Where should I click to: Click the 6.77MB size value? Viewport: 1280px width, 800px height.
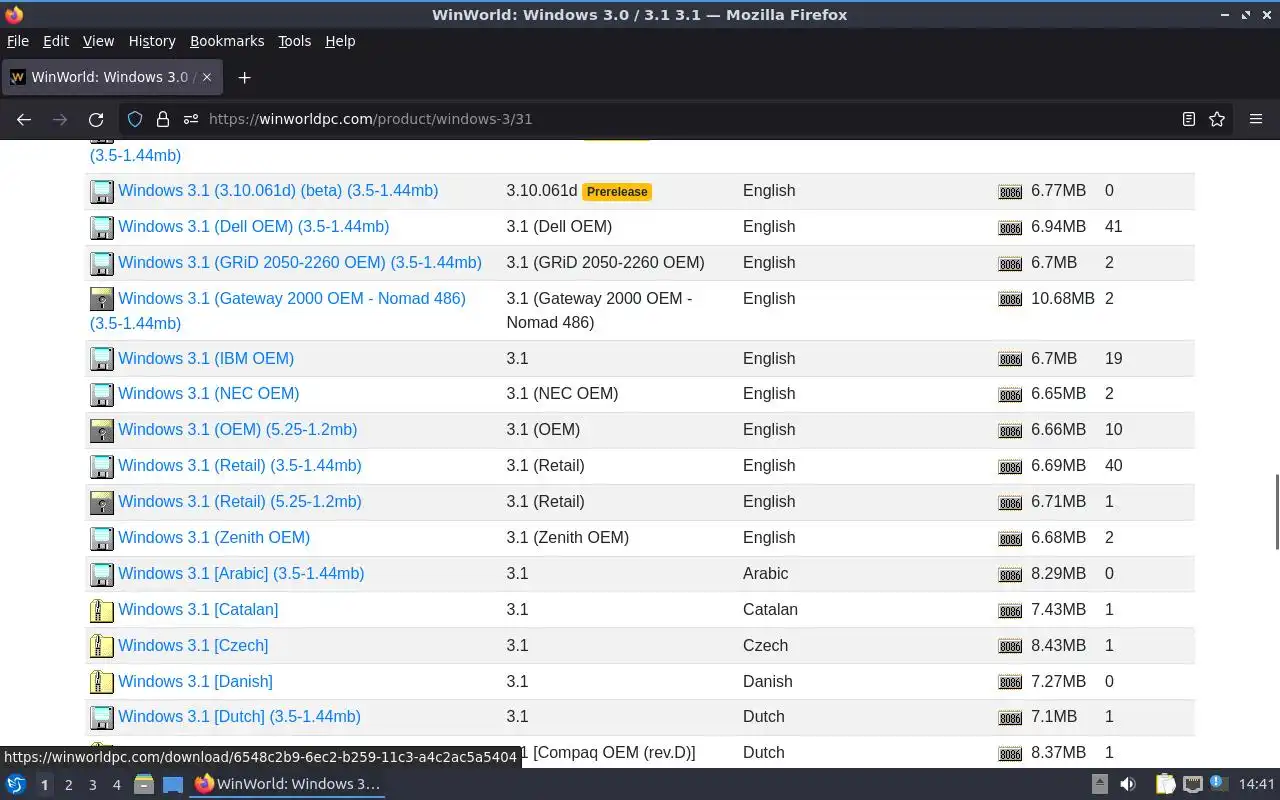click(1058, 190)
